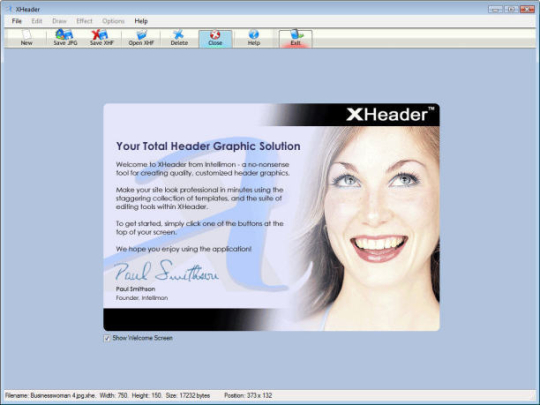Click the Close toolbar icon
Viewport: 540px width, 405px height.
pos(215,38)
